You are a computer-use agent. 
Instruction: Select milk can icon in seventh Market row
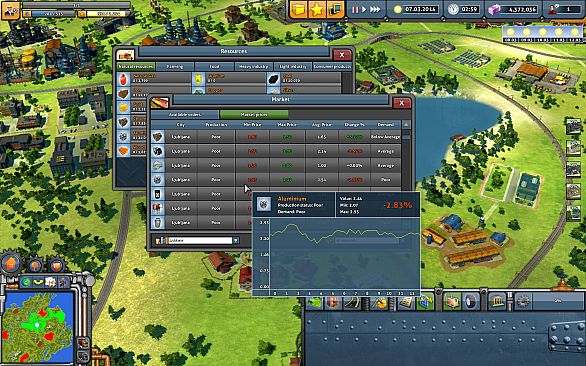click(x=158, y=222)
